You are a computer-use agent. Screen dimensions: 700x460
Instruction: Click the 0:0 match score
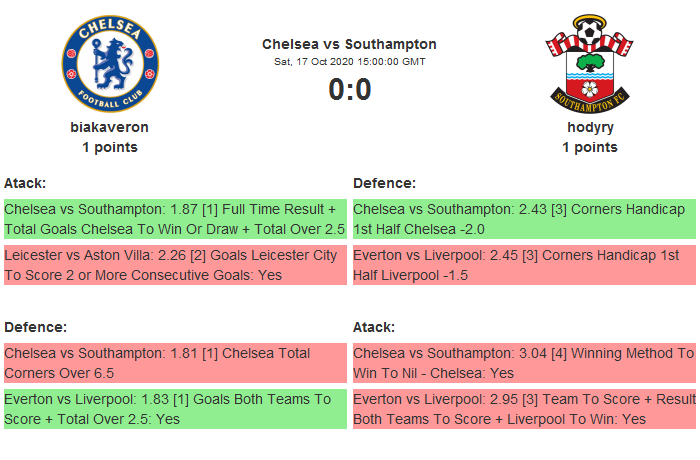(349, 90)
